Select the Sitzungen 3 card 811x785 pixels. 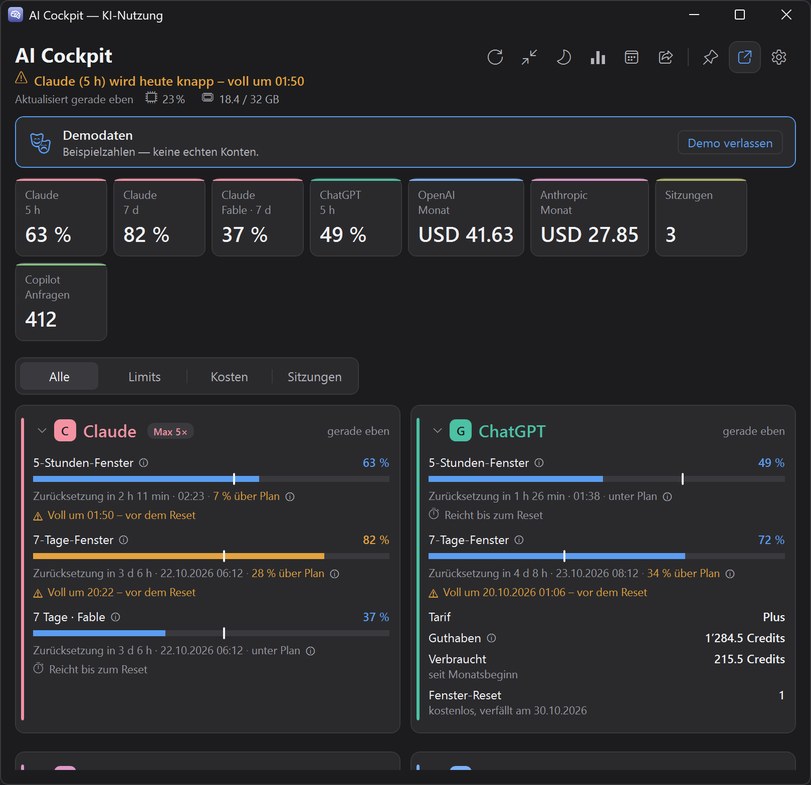tap(701, 217)
